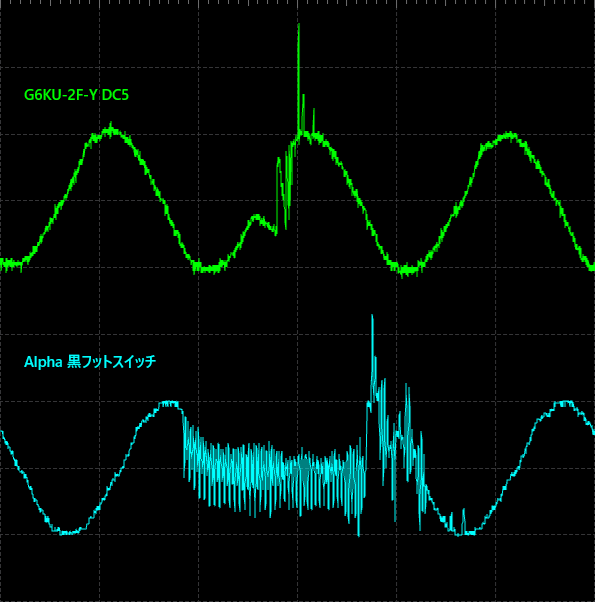Screen dimensions: 595x602
Task: Select the last full peak of green trace
Action: [x=509, y=136]
